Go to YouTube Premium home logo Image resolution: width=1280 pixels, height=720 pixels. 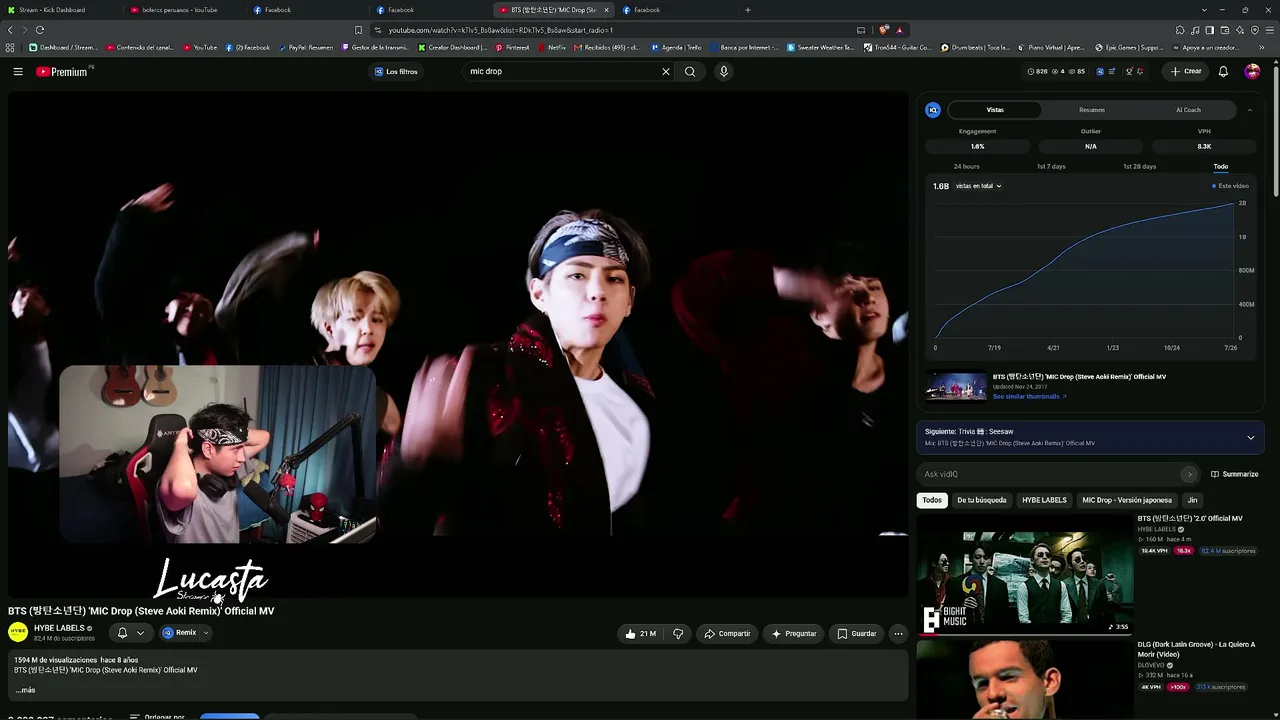point(62,72)
